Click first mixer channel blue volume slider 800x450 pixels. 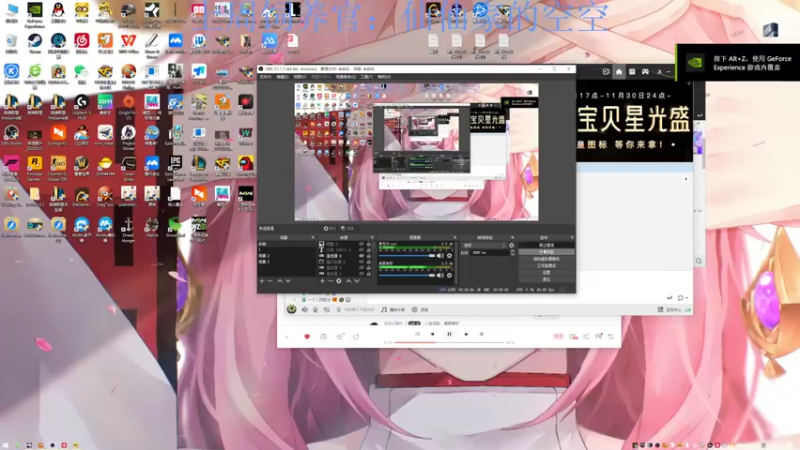[x=407, y=256]
